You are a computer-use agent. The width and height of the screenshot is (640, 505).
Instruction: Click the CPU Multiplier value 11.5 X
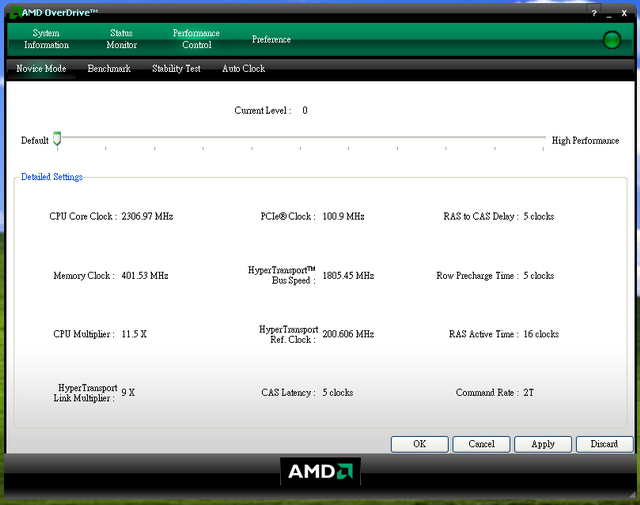pyautogui.click(x=134, y=334)
